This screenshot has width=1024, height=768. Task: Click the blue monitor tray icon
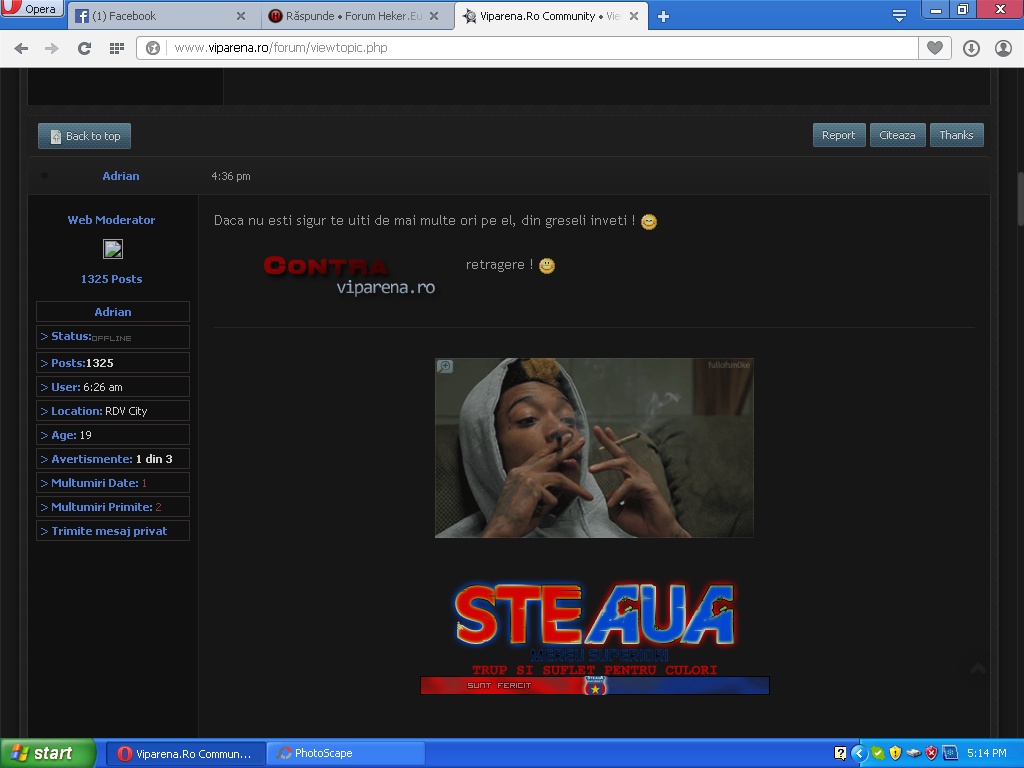click(950, 753)
